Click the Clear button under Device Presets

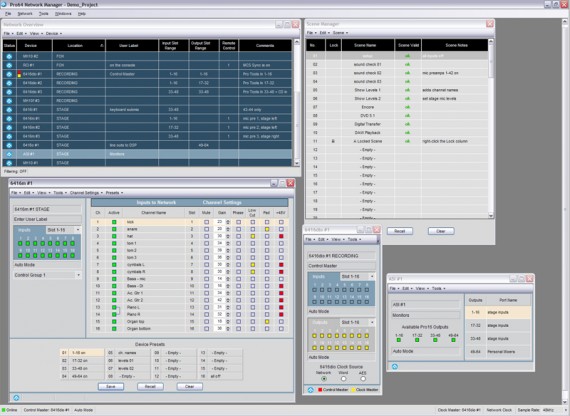(189, 387)
